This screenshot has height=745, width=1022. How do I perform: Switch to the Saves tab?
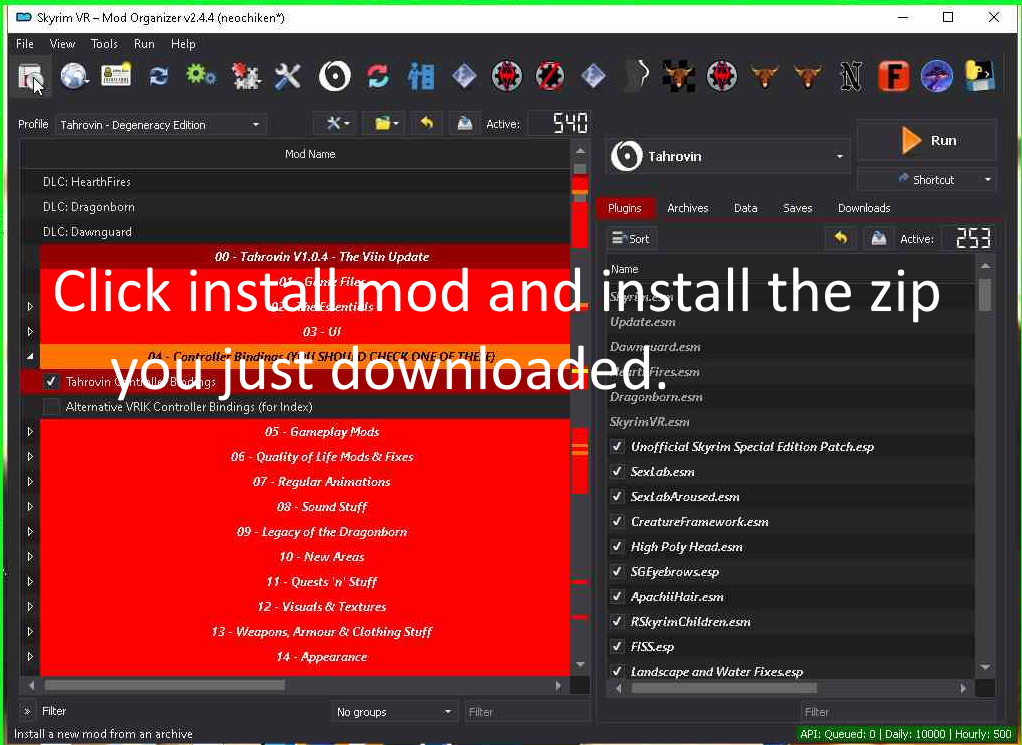pyautogui.click(x=798, y=208)
